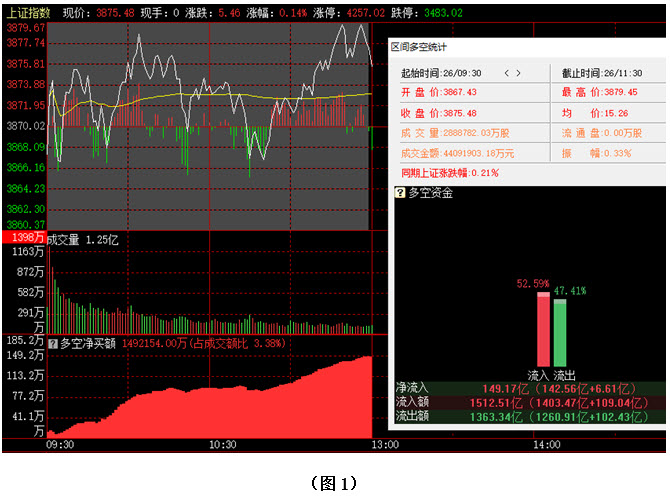Click the 净流入 row in funds table
Screen dimensions: 670x504
528,389
